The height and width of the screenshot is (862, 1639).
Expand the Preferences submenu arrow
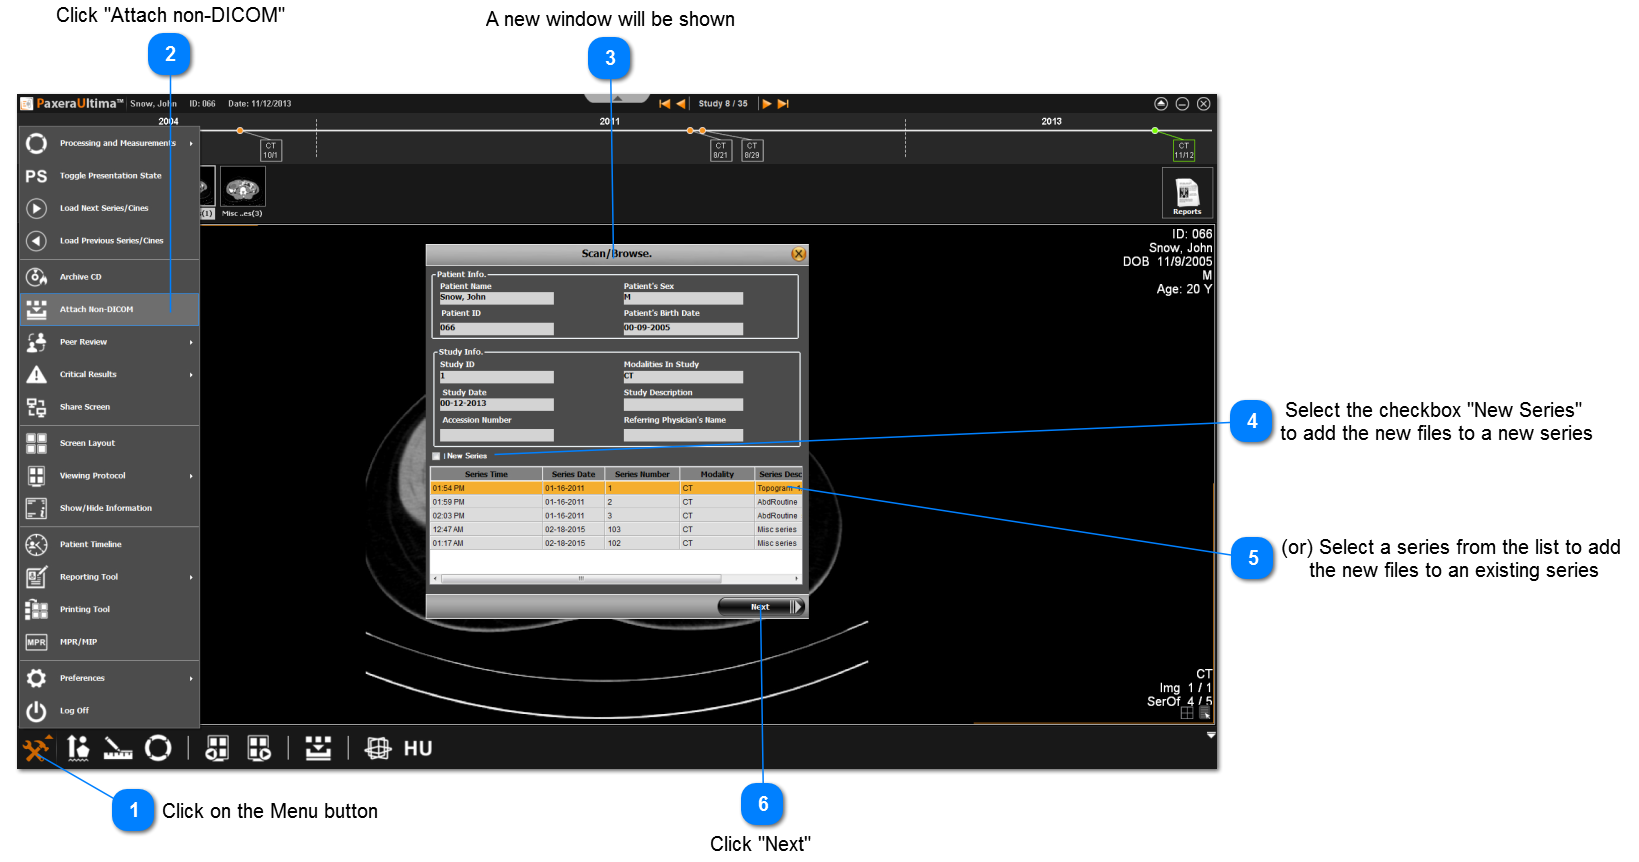tap(191, 678)
